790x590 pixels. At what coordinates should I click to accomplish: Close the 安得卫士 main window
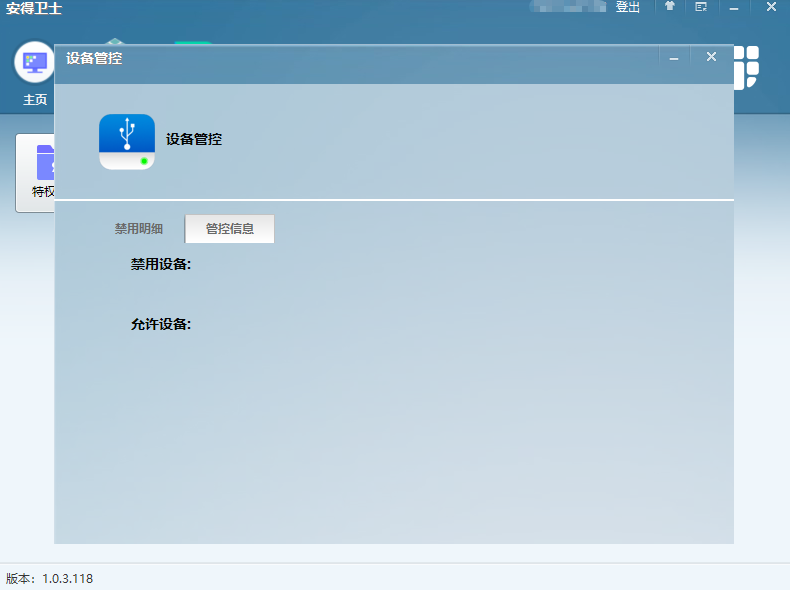pyautogui.click(x=771, y=7)
